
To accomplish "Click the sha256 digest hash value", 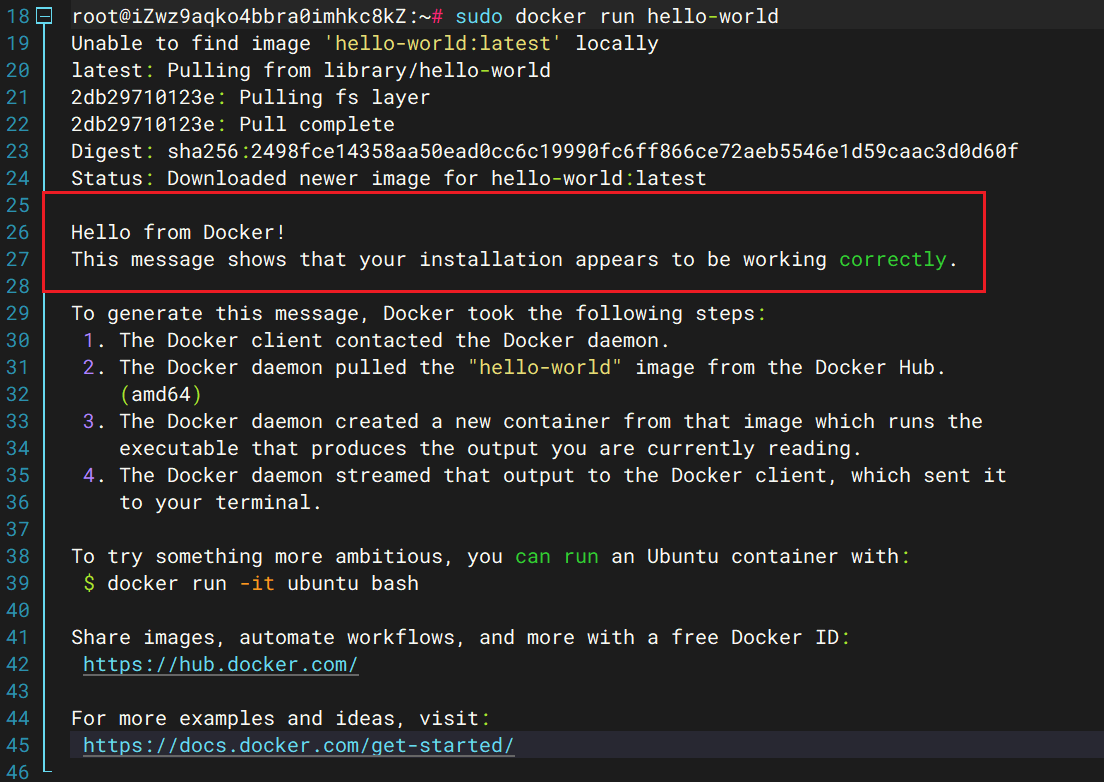I will [x=635, y=151].
